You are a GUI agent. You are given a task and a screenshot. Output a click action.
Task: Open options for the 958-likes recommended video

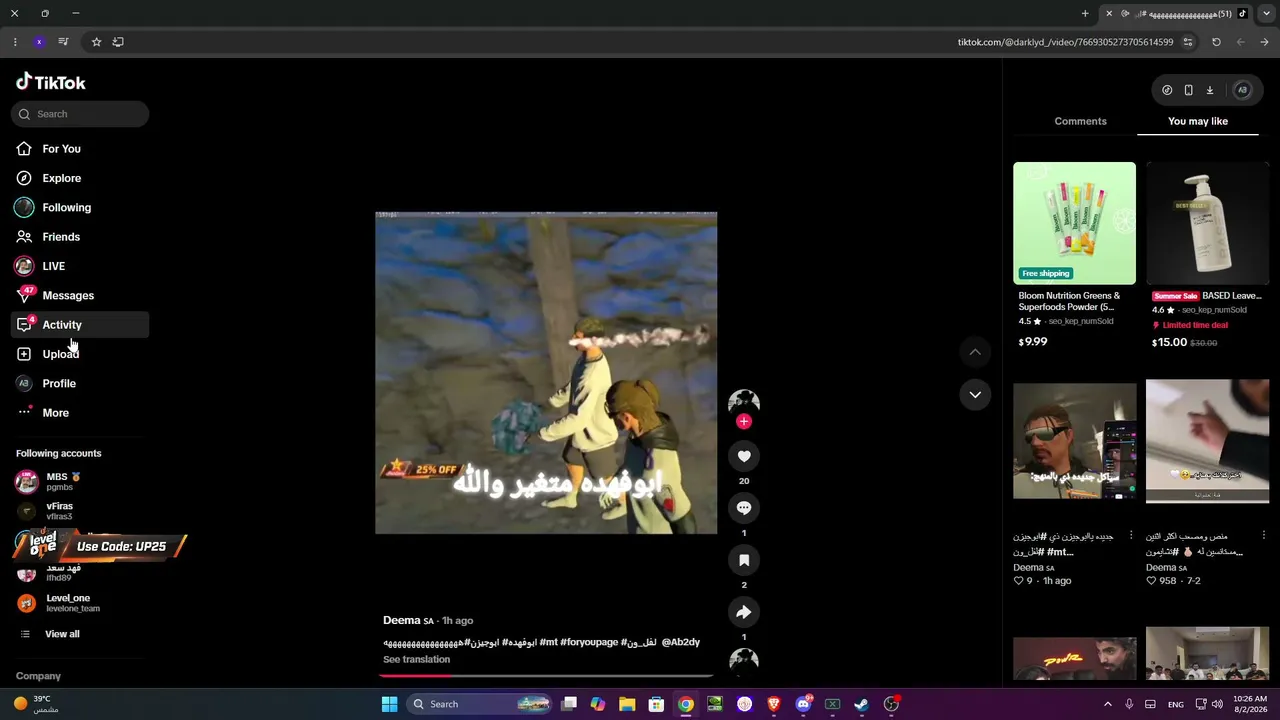tap(1264, 536)
